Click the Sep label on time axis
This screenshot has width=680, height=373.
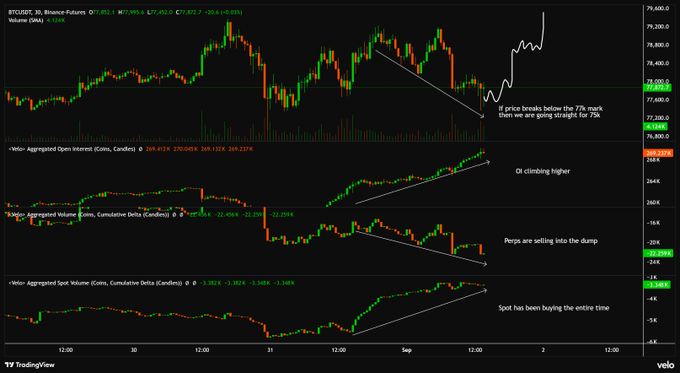(x=406, y=350)
